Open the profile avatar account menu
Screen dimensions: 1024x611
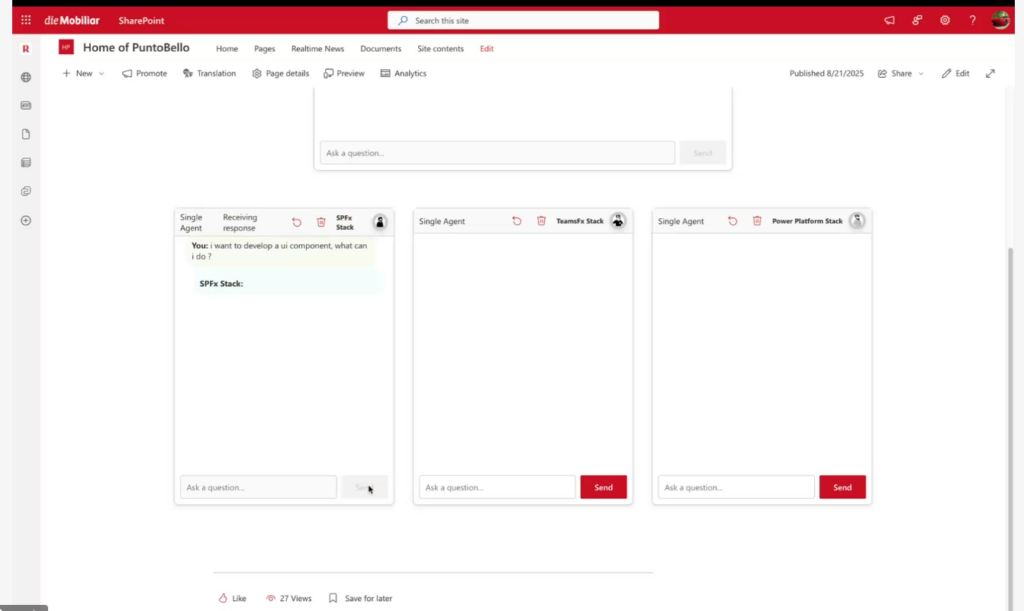coord(1000,20)
